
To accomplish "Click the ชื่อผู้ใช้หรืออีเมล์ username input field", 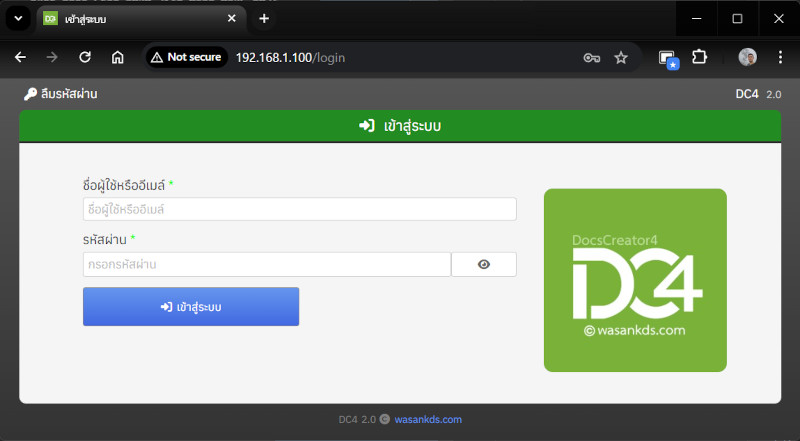I will pos(299,209).
